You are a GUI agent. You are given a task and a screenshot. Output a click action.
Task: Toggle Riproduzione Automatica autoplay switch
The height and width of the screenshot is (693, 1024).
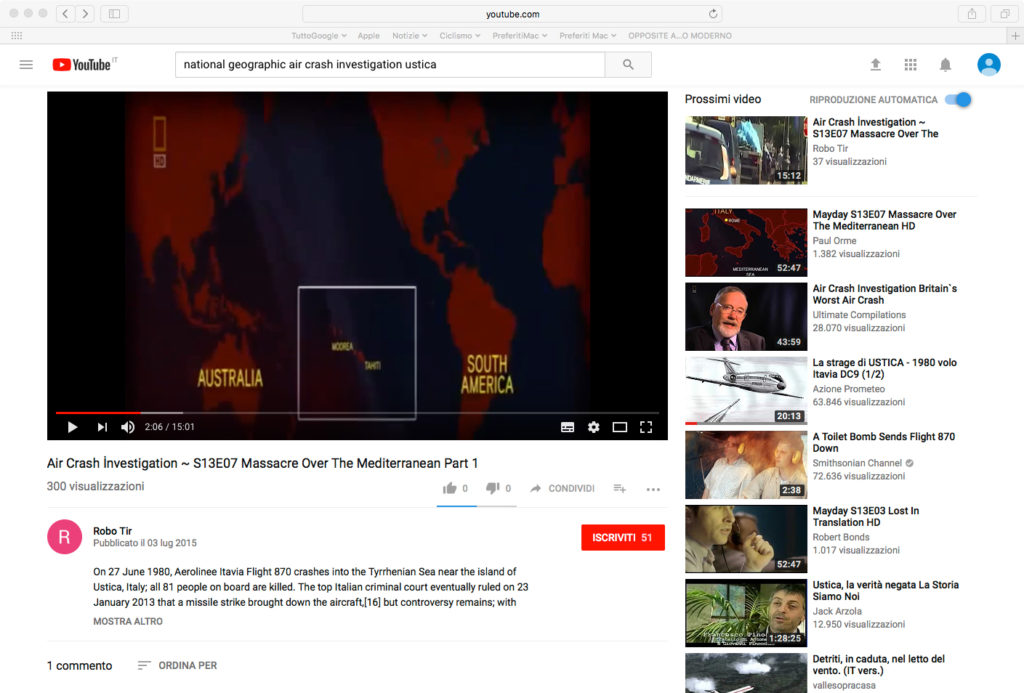[959, 100]
